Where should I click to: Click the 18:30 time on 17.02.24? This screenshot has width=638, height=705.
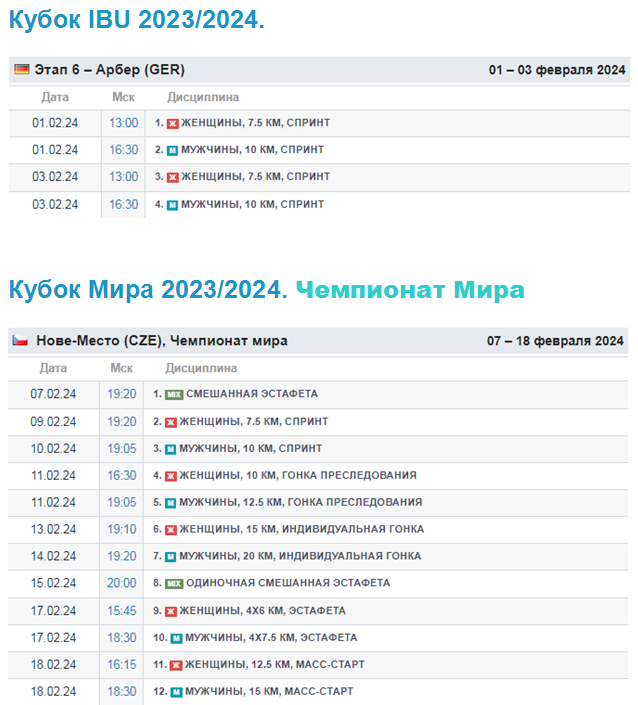click(x=122, y=638)
